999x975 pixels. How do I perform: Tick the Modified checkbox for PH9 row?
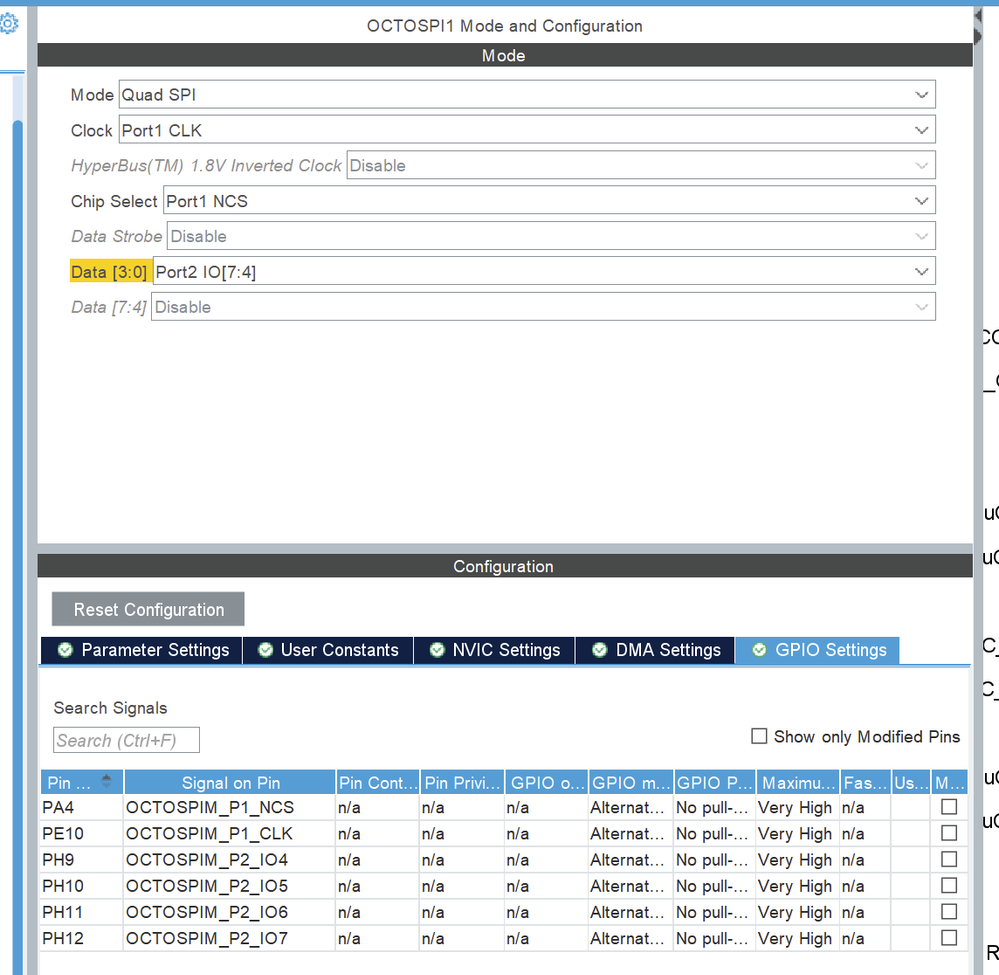pos(949,859)
